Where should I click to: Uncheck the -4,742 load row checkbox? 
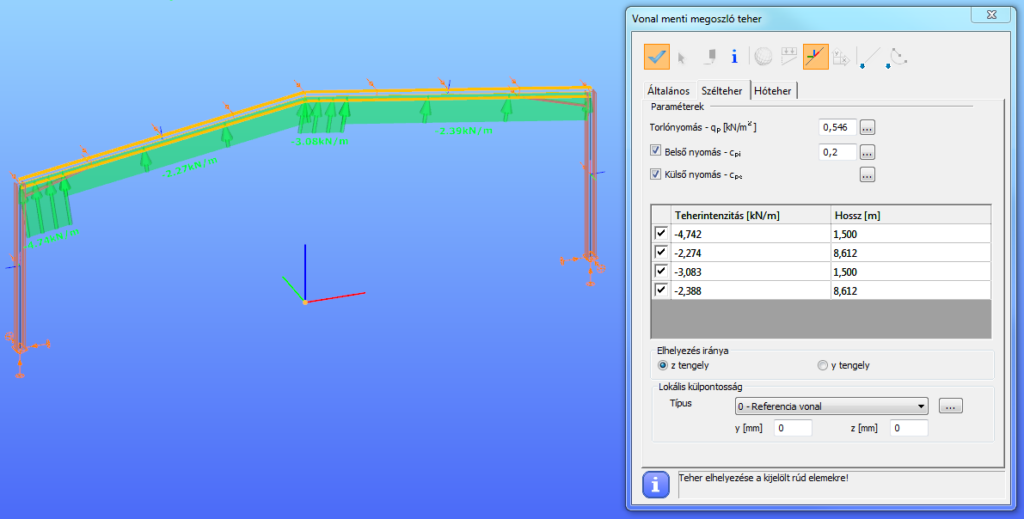tap(661, 233)
